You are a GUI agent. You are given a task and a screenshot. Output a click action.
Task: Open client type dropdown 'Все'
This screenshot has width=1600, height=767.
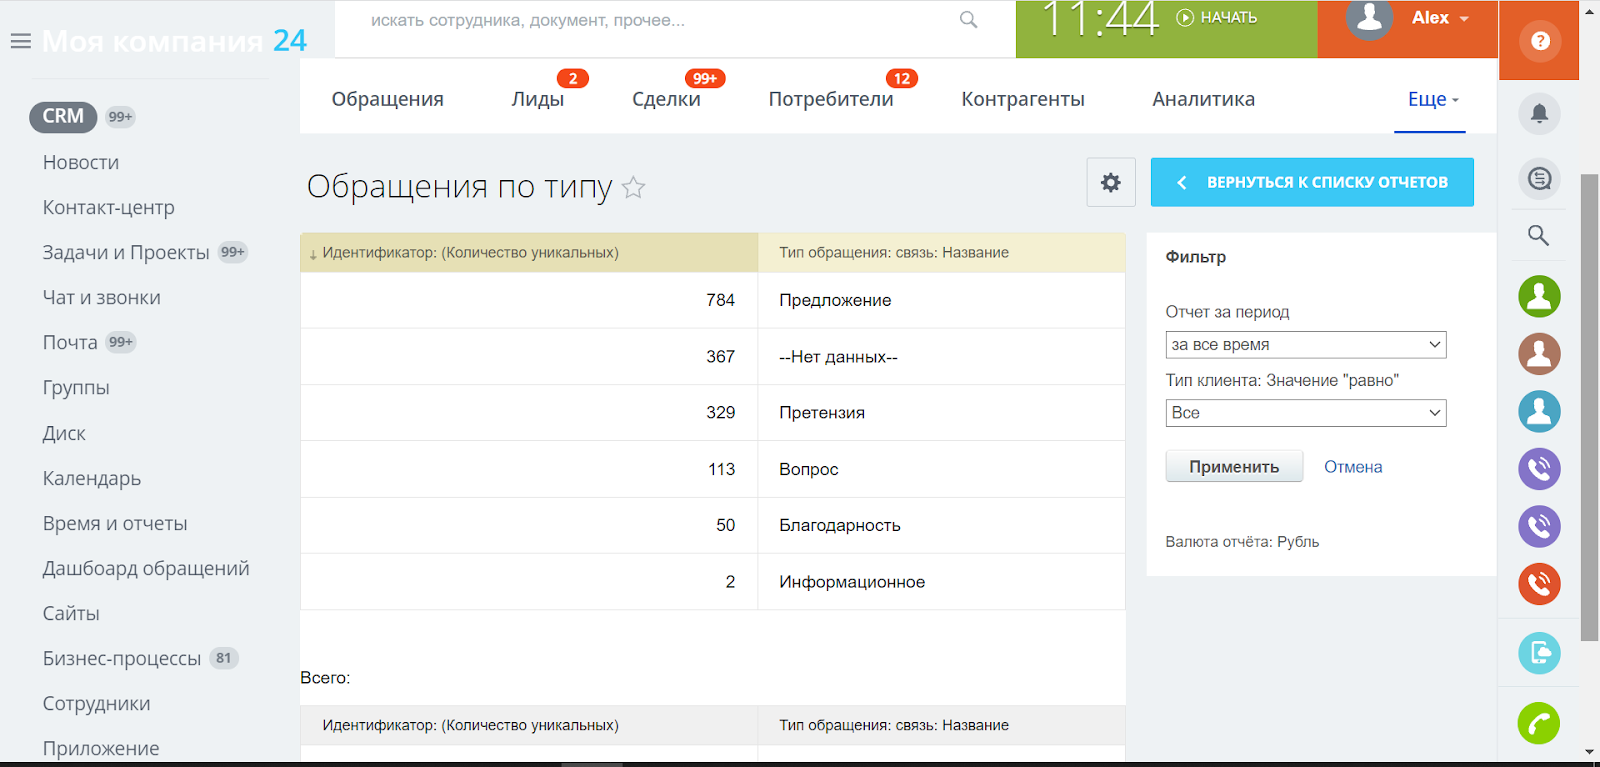click(1306, 413)
